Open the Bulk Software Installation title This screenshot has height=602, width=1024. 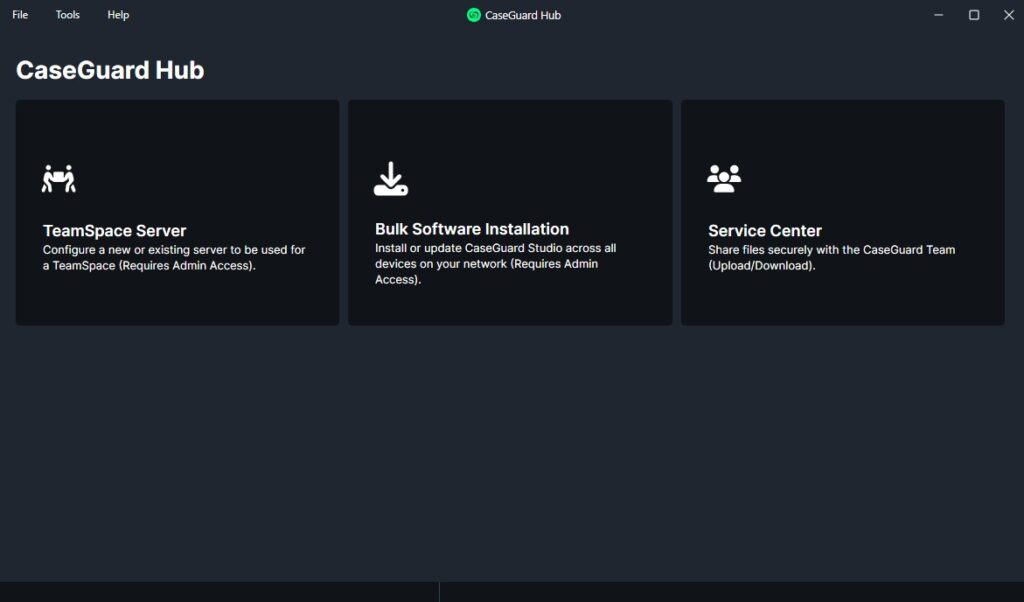click(x=472, y=229)
